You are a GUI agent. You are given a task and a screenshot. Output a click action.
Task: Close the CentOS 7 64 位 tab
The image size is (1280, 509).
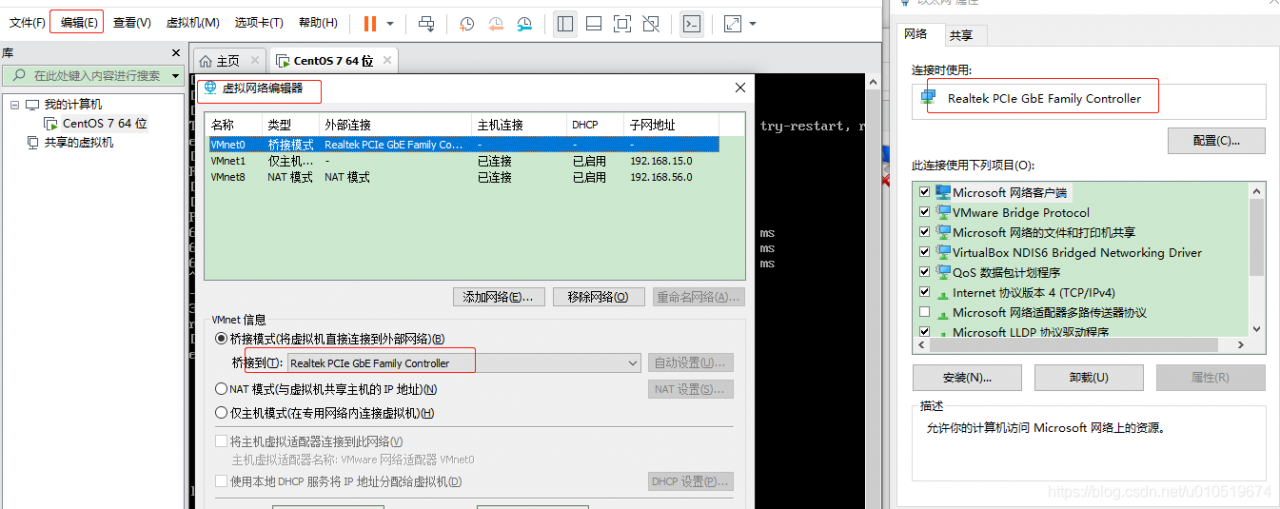(x=387, y=61)
